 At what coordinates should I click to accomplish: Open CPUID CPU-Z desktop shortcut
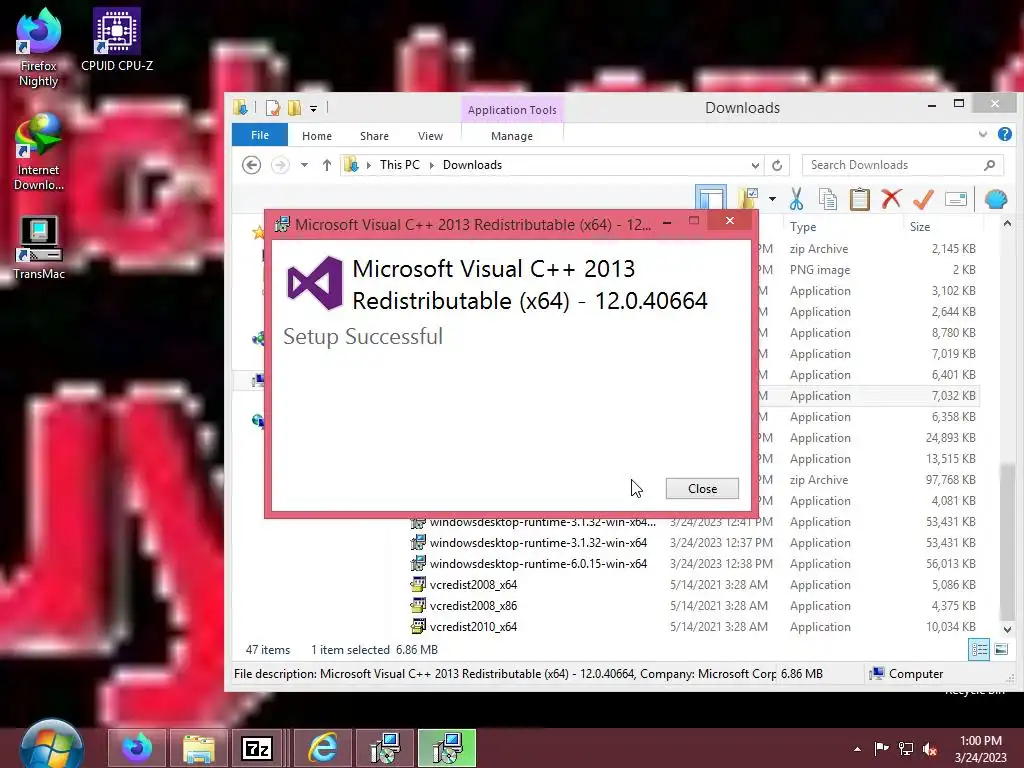pos(117,40)
